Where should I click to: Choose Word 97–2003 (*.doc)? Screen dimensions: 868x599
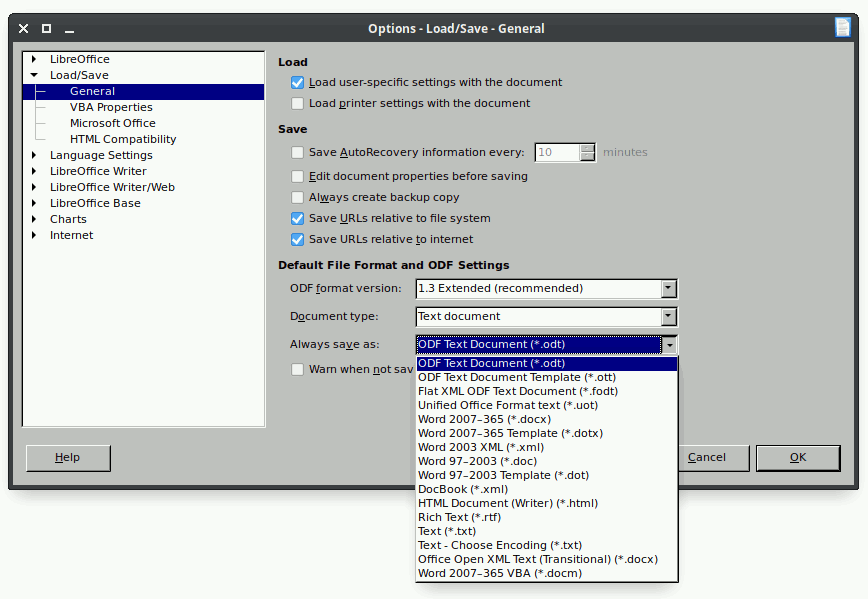click(546, 461)
